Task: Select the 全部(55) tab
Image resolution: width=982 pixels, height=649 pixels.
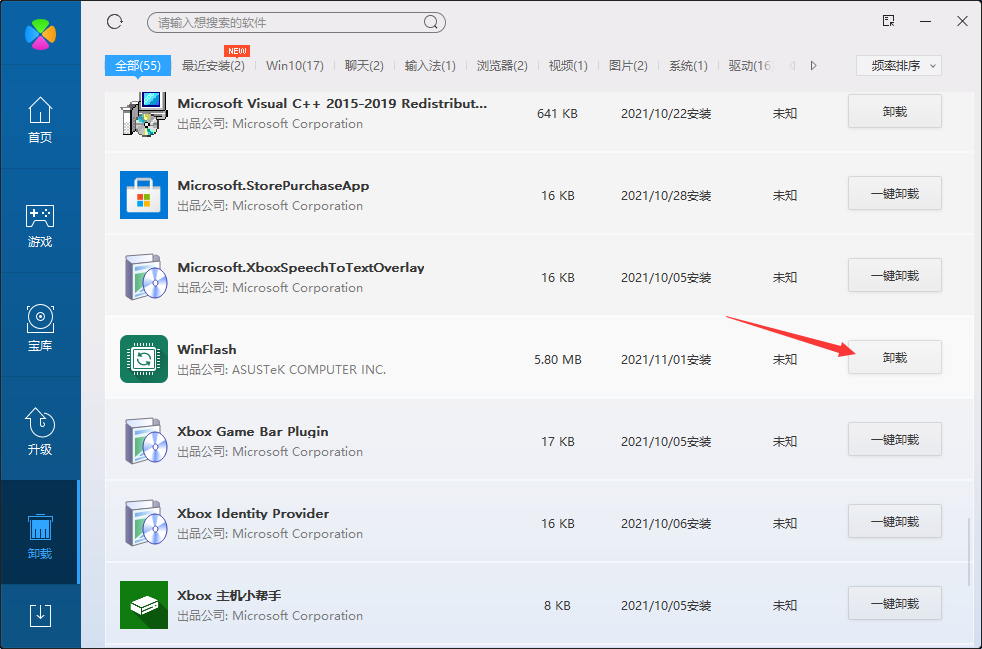Action: pyautogui.click(x=138, y=65)
